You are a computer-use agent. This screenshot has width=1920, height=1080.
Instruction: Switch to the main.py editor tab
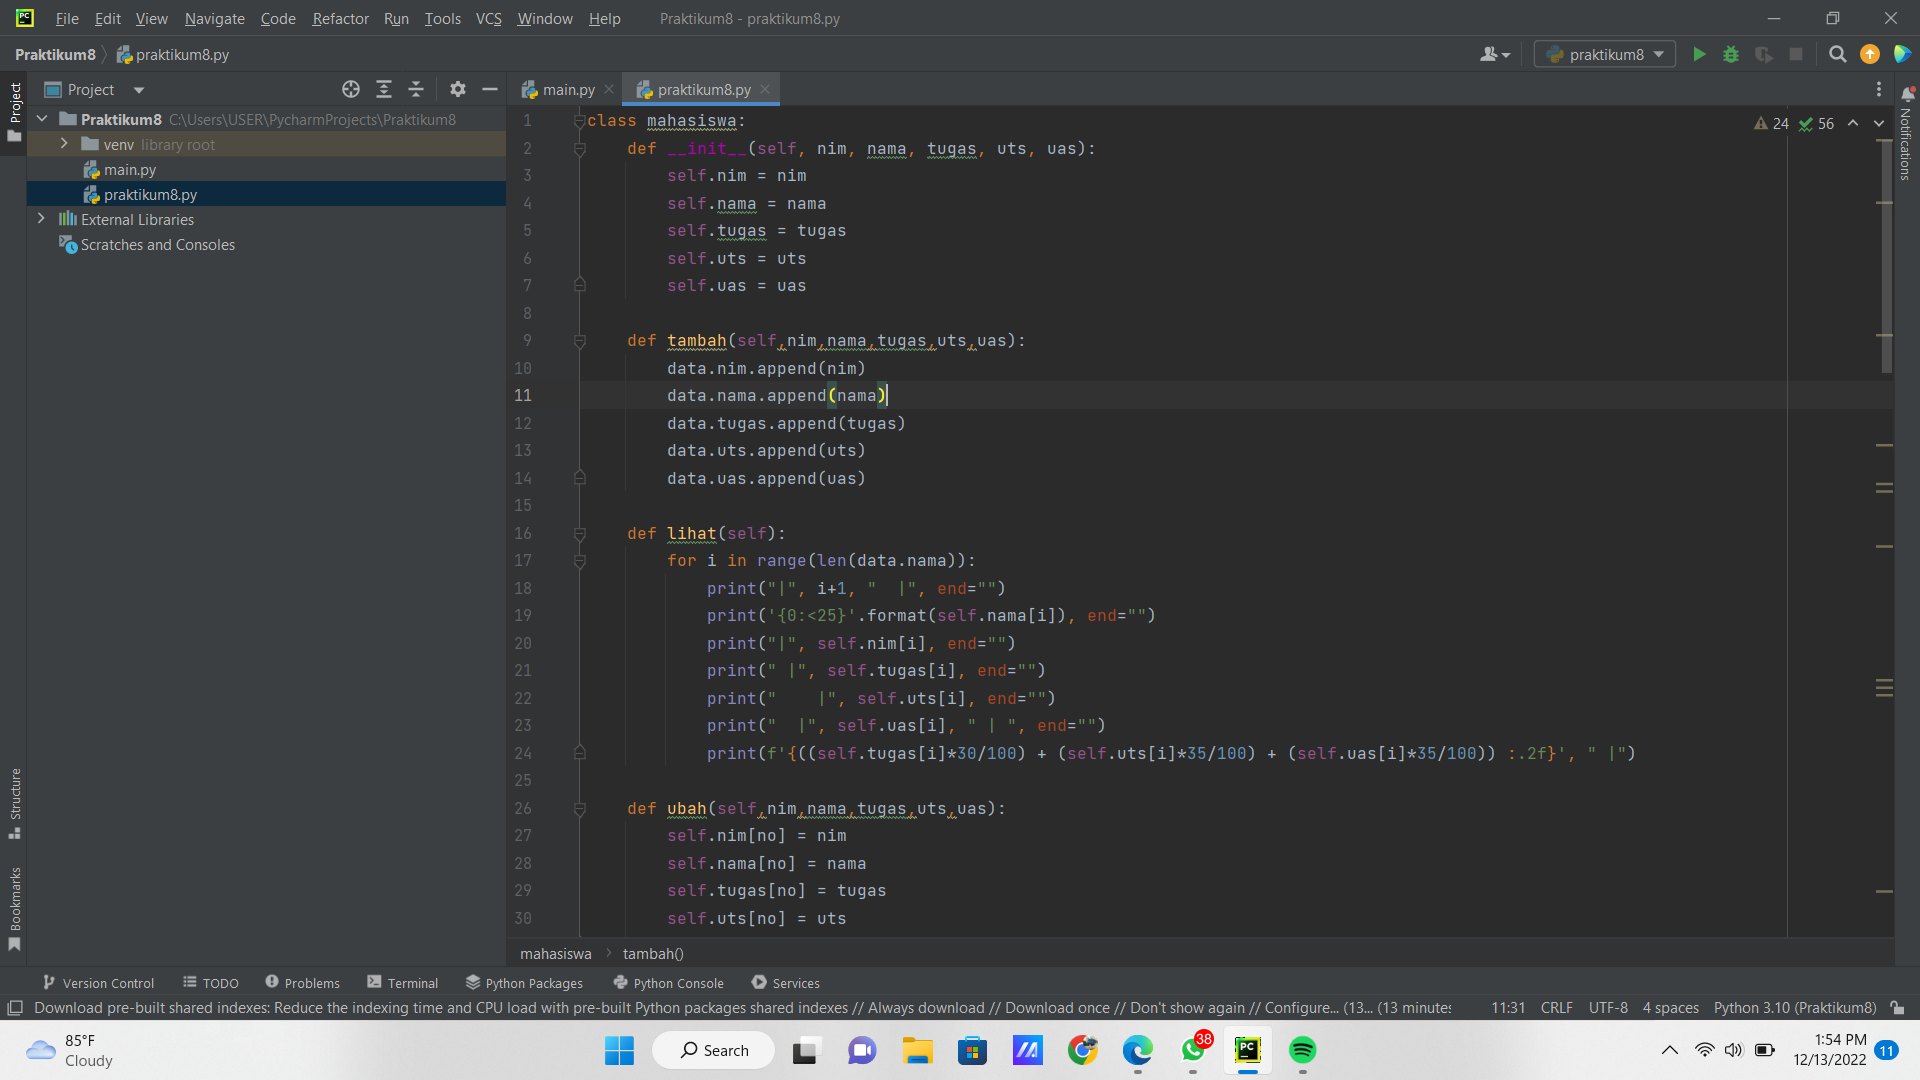[x=566, y=89]
